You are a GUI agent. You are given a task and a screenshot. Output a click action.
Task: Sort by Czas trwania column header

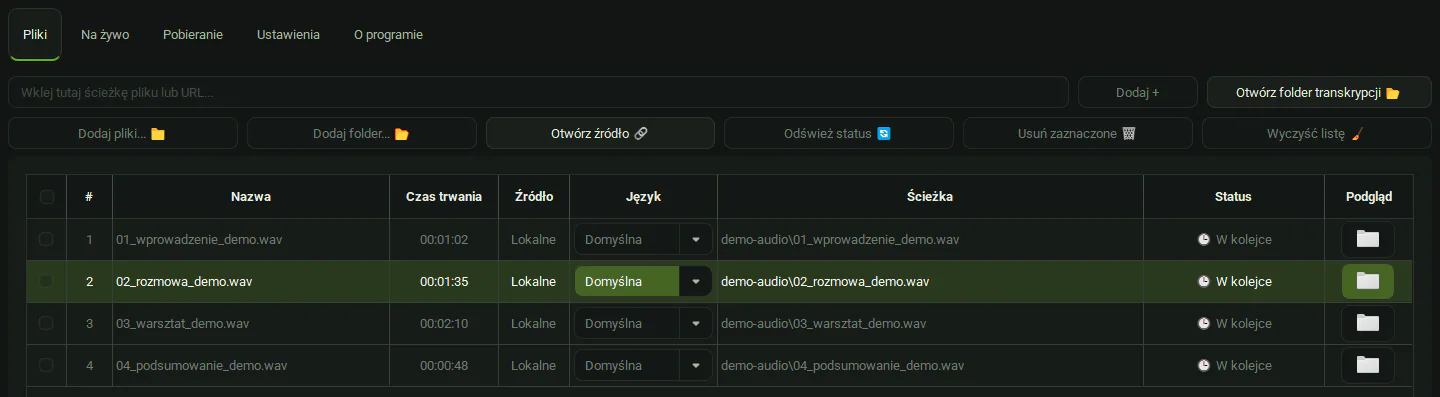point(444,197)
